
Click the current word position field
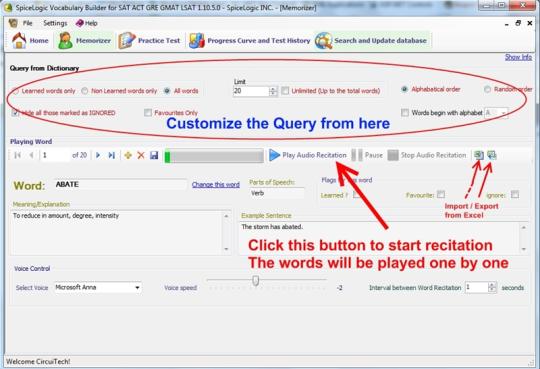click(56, 155)
